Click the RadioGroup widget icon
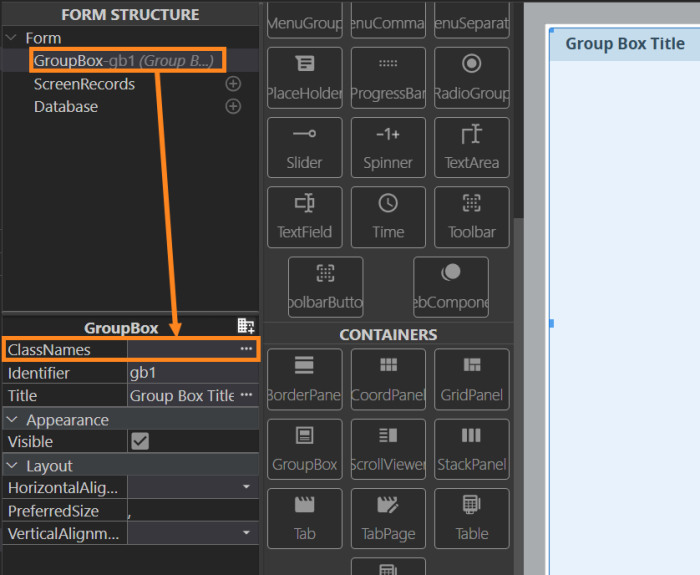This screenshot has height=575, width=700. pyautogui.click(x=471, y=78)
